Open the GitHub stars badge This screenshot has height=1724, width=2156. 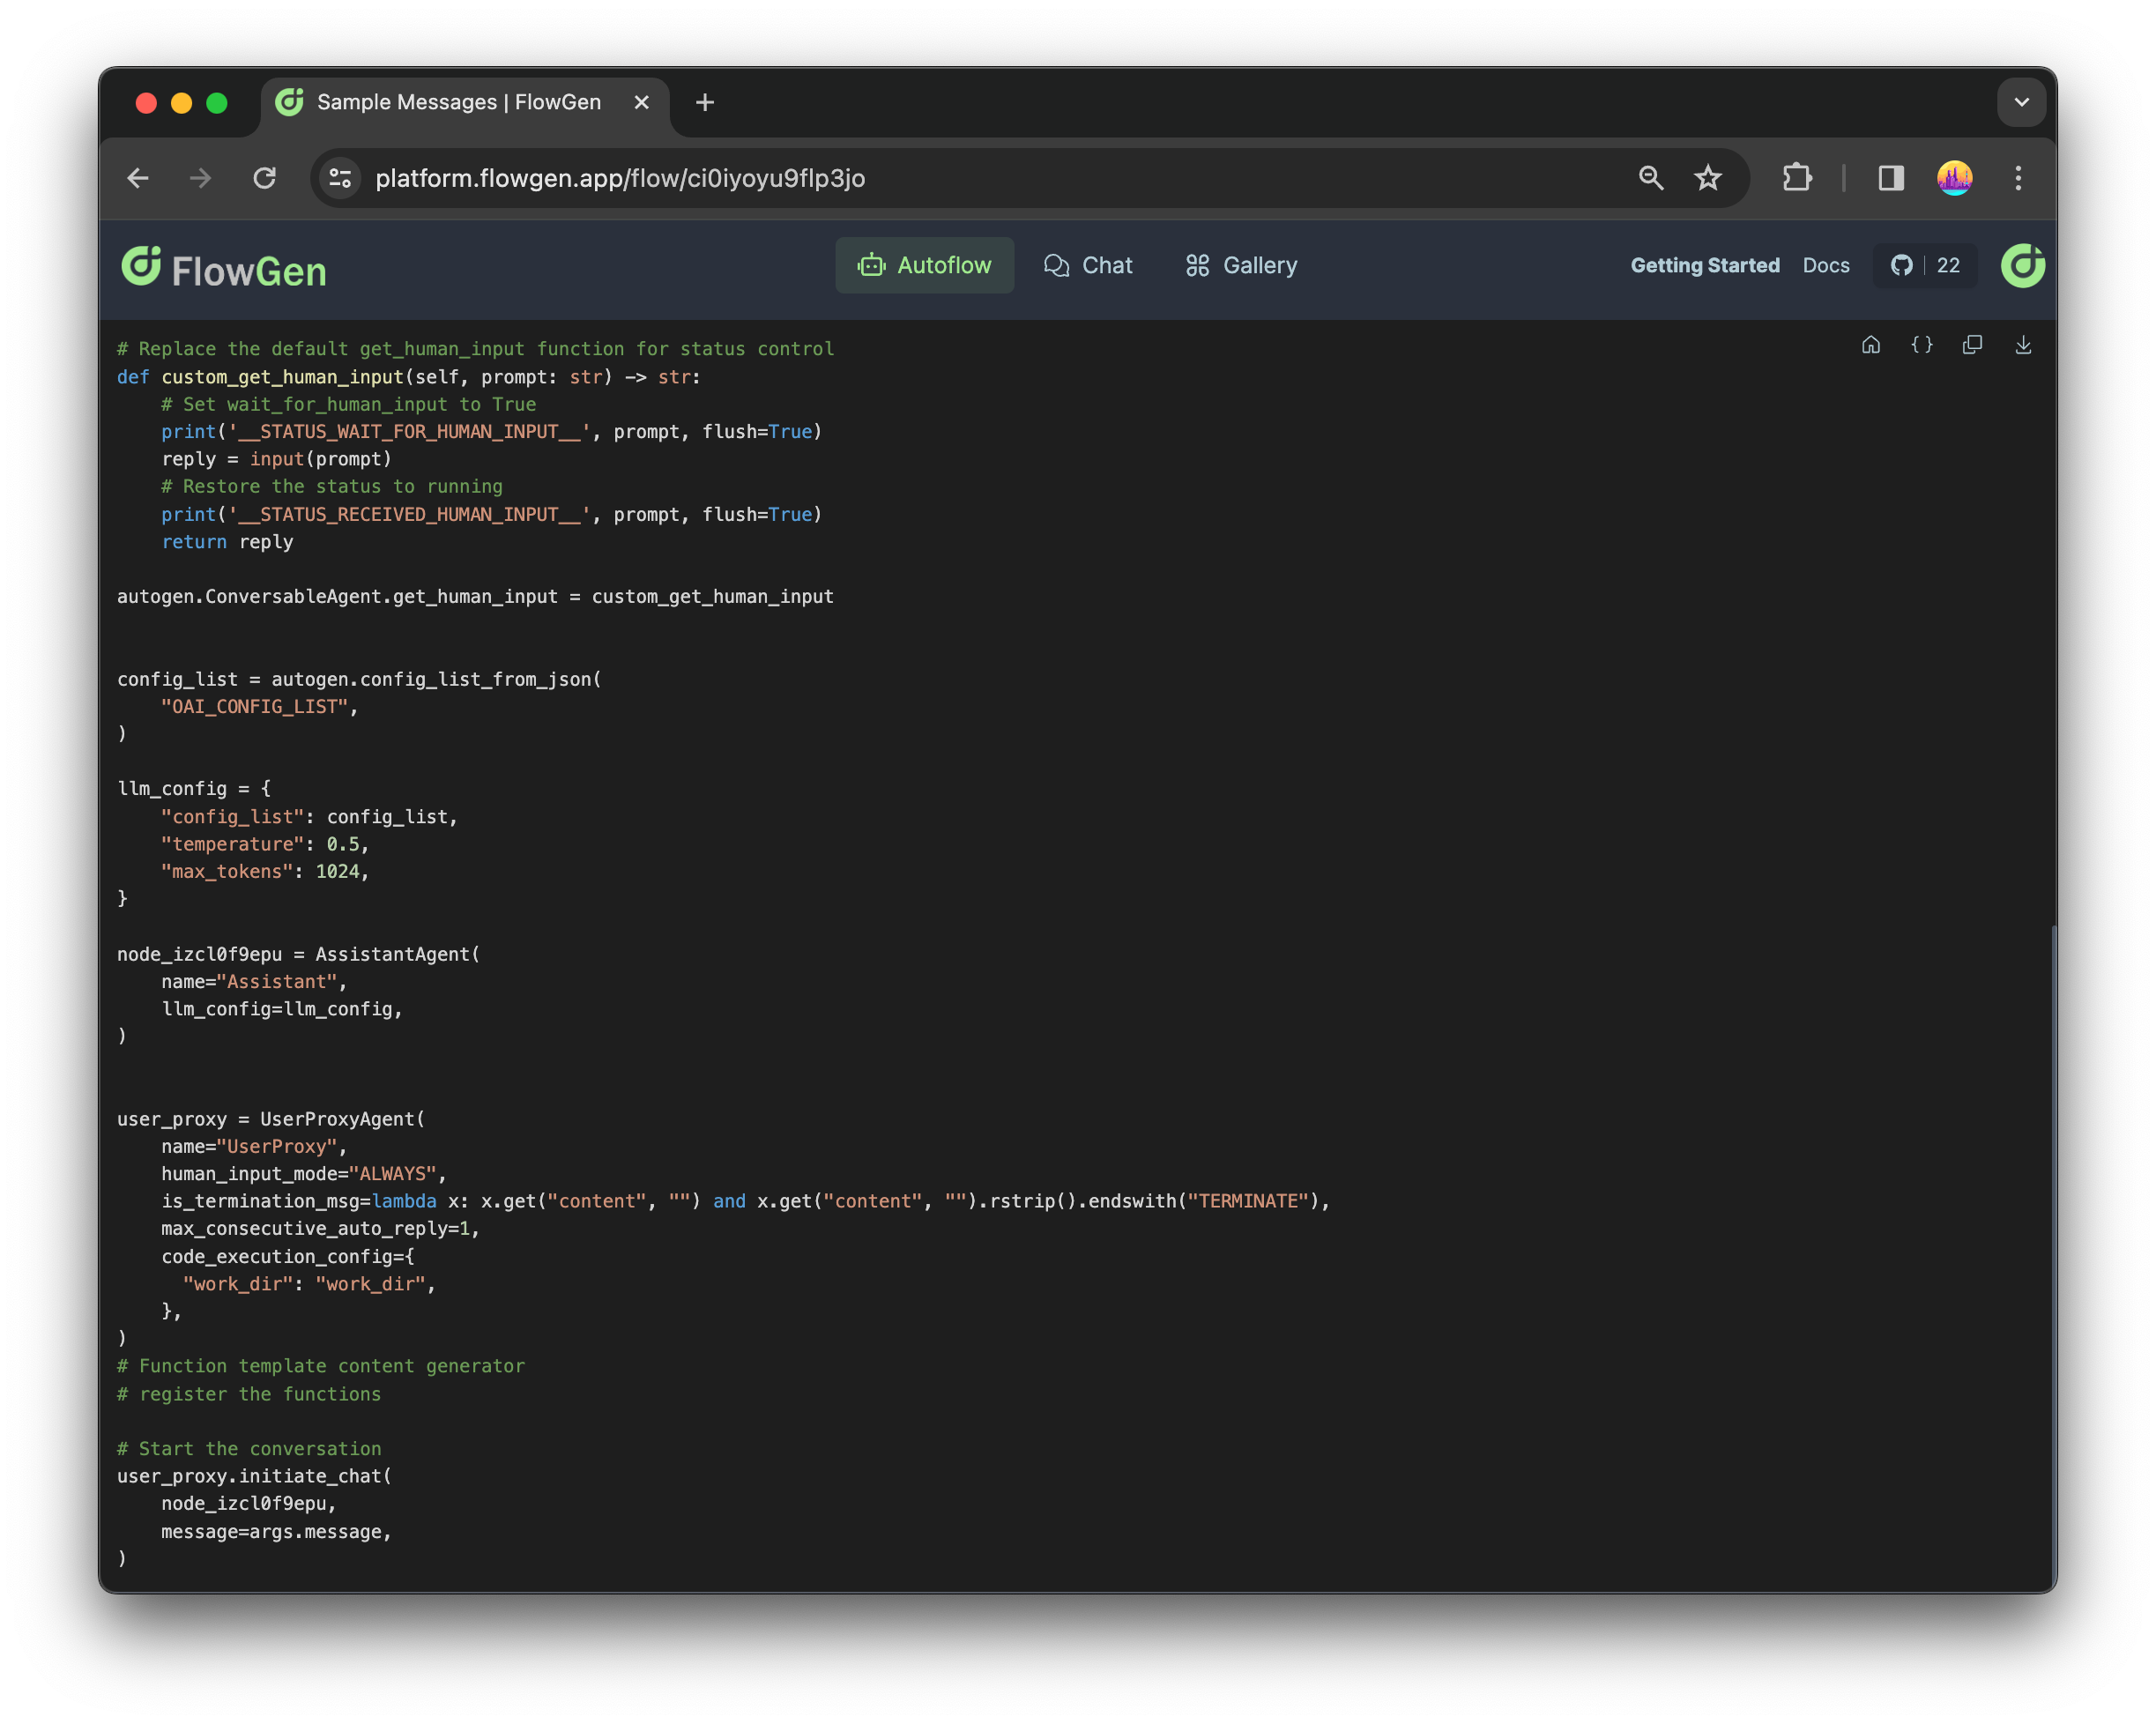pos(1925,265)
